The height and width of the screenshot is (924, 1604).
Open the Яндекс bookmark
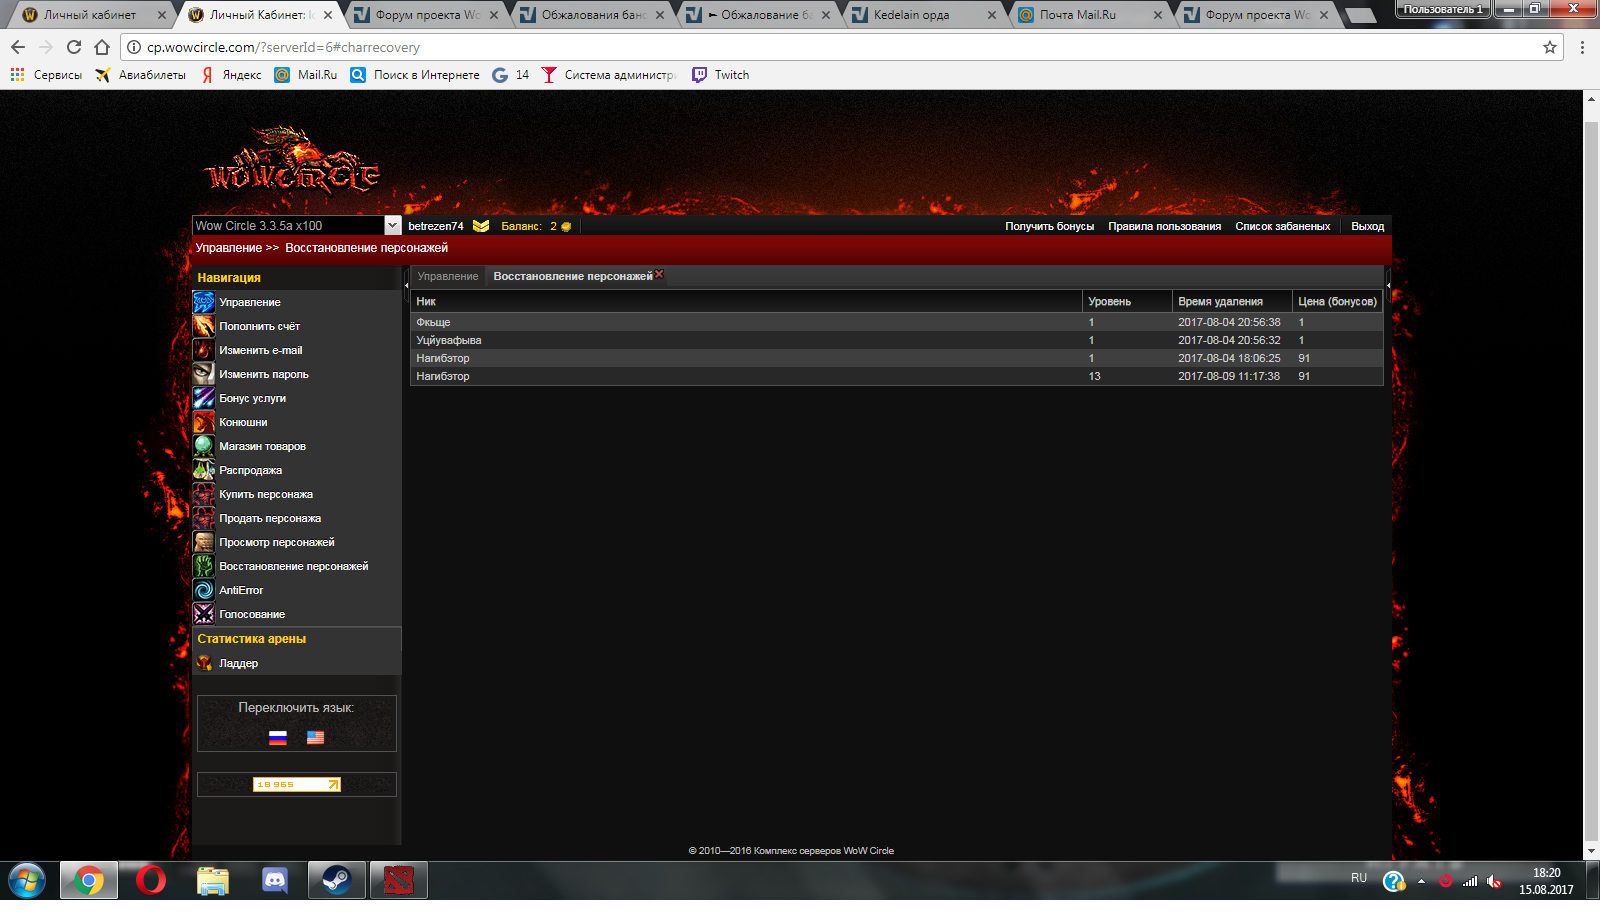(231, 75)
